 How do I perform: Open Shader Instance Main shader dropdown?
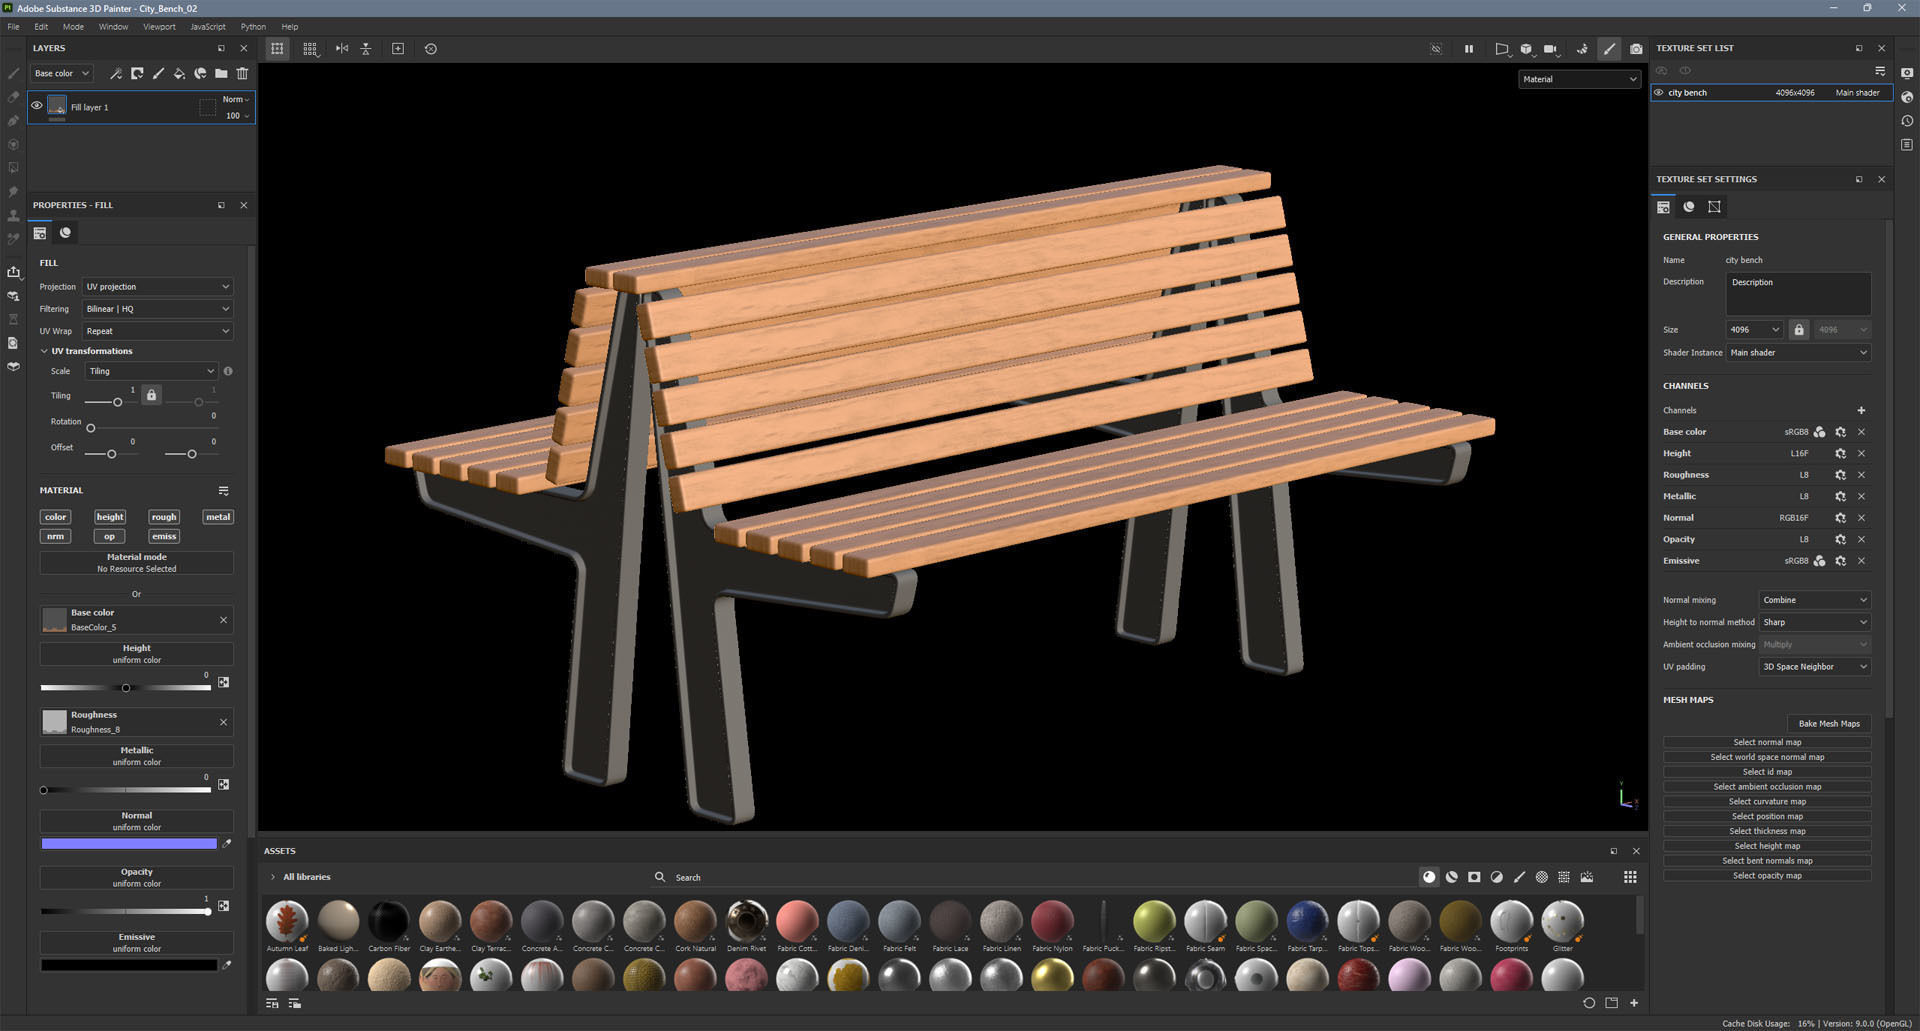point(1798,353)
